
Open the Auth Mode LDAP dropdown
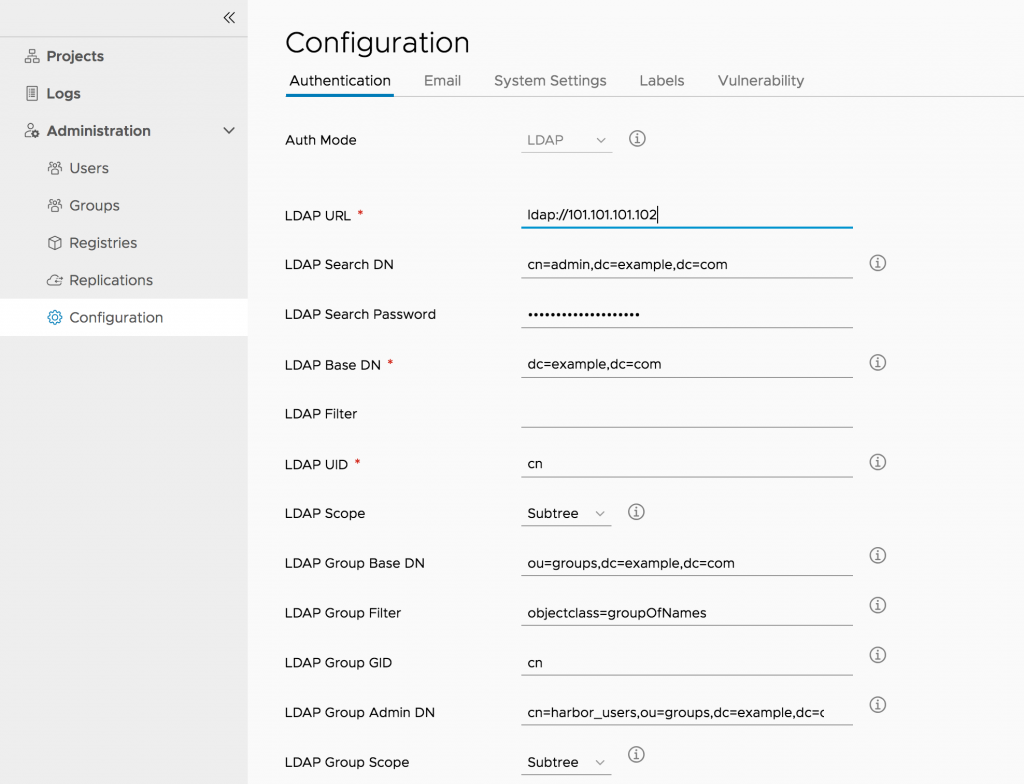click(566, 140)
